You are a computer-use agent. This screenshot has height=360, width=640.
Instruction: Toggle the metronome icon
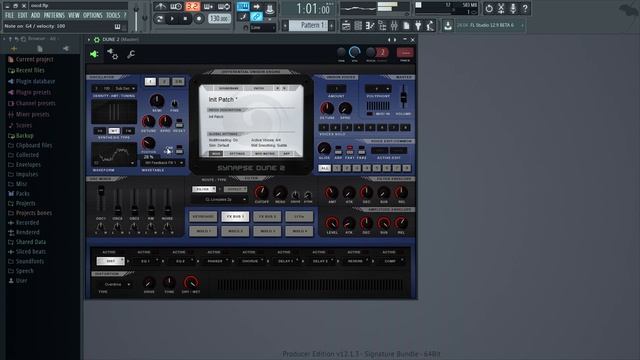point(160,7)
